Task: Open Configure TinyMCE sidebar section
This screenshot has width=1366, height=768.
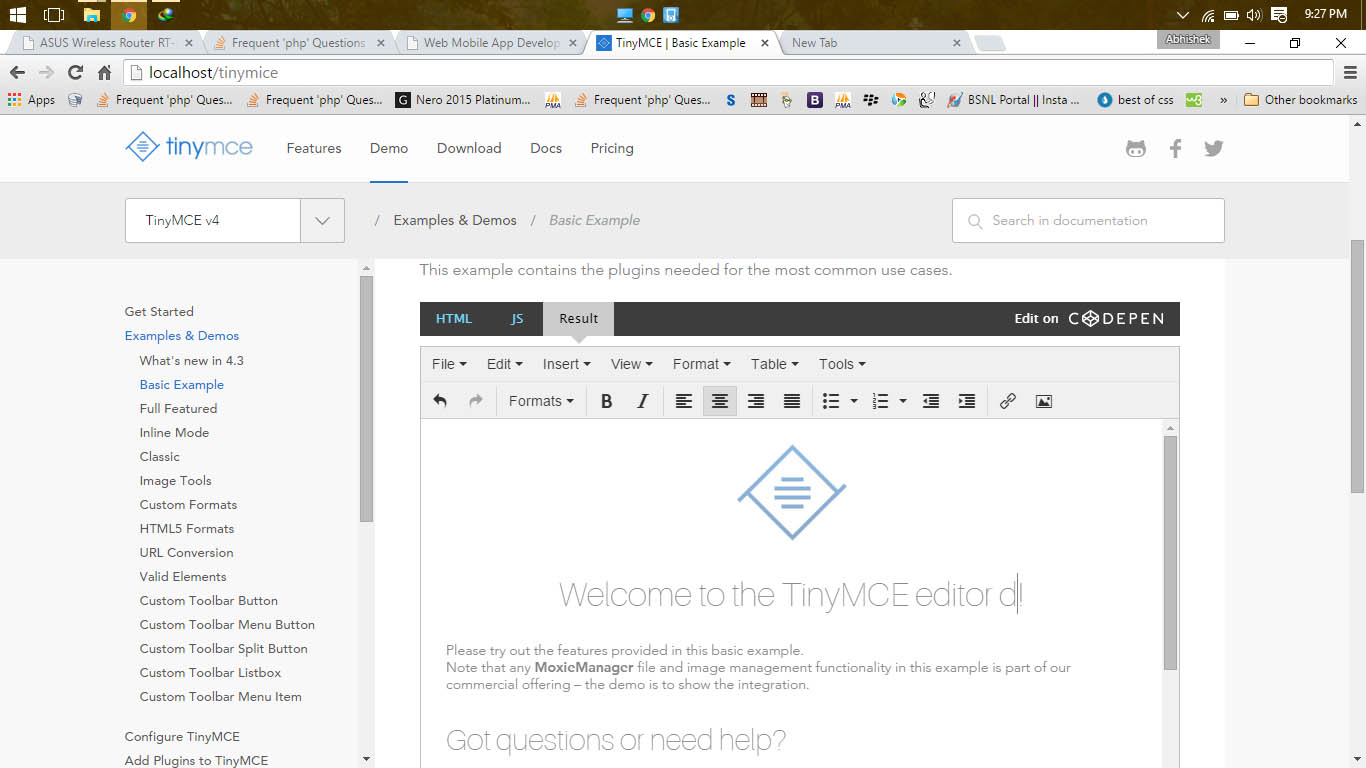Action: [x=182, y=736]
